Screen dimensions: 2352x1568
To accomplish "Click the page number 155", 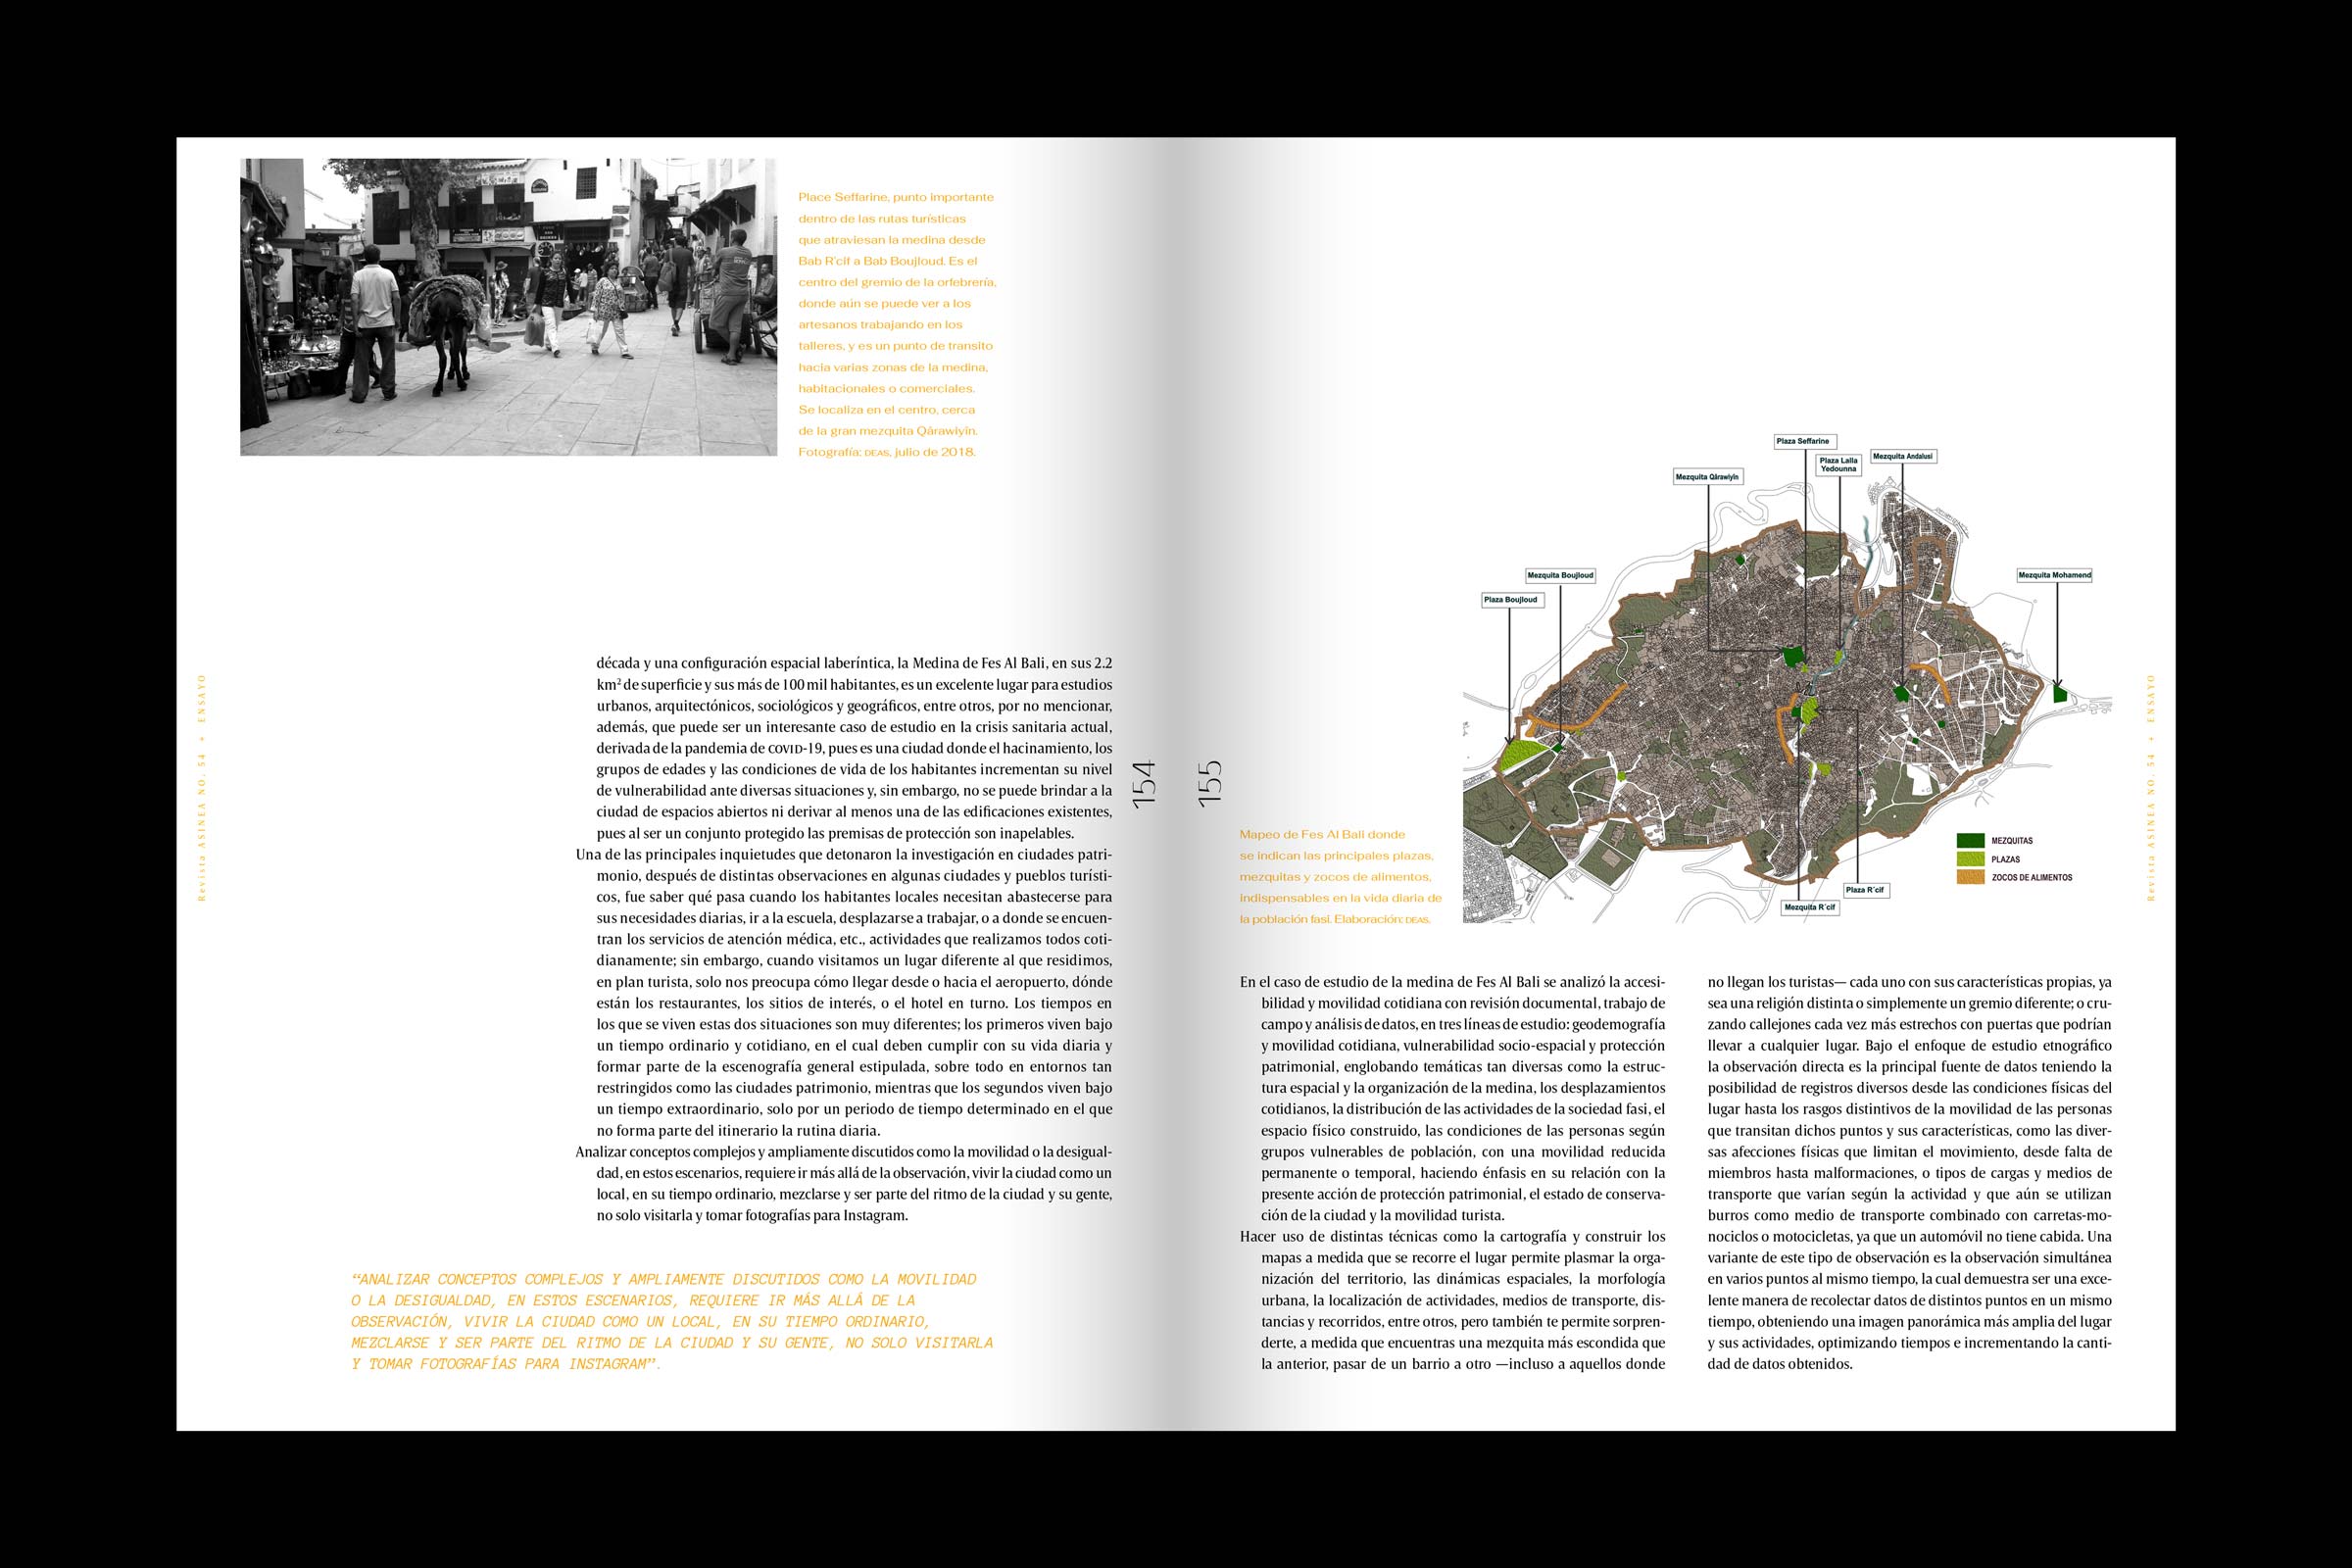I will (x=1209, y=784).
